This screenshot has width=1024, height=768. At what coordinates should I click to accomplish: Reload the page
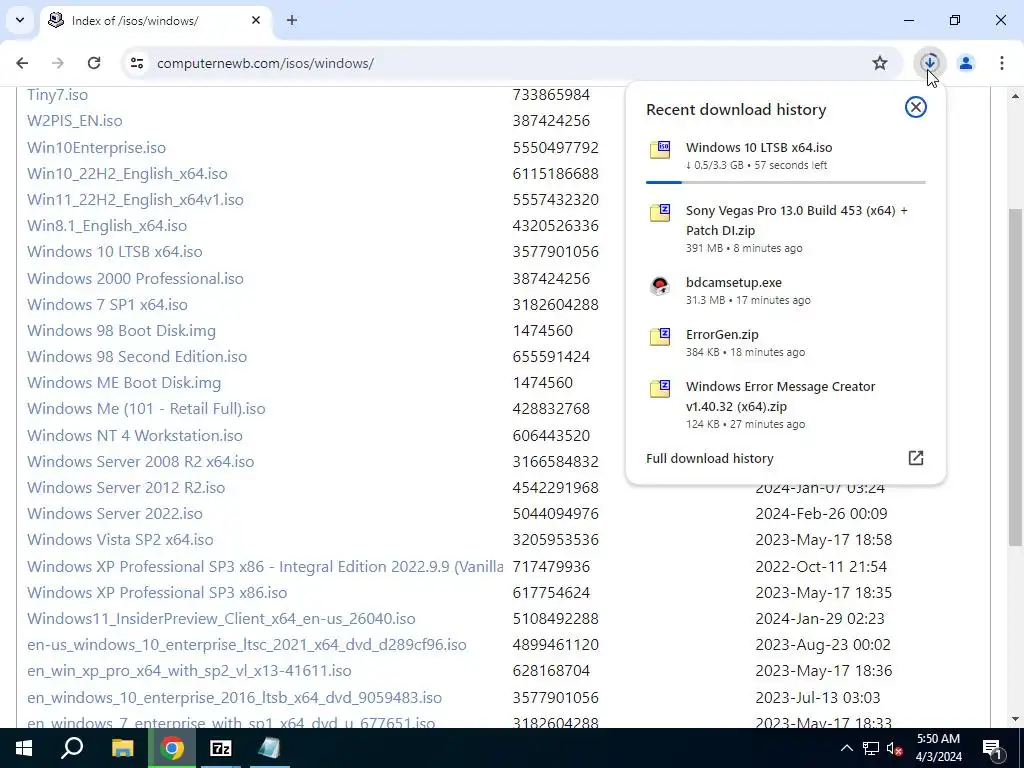pyautogui.click(x=94, y=63)
